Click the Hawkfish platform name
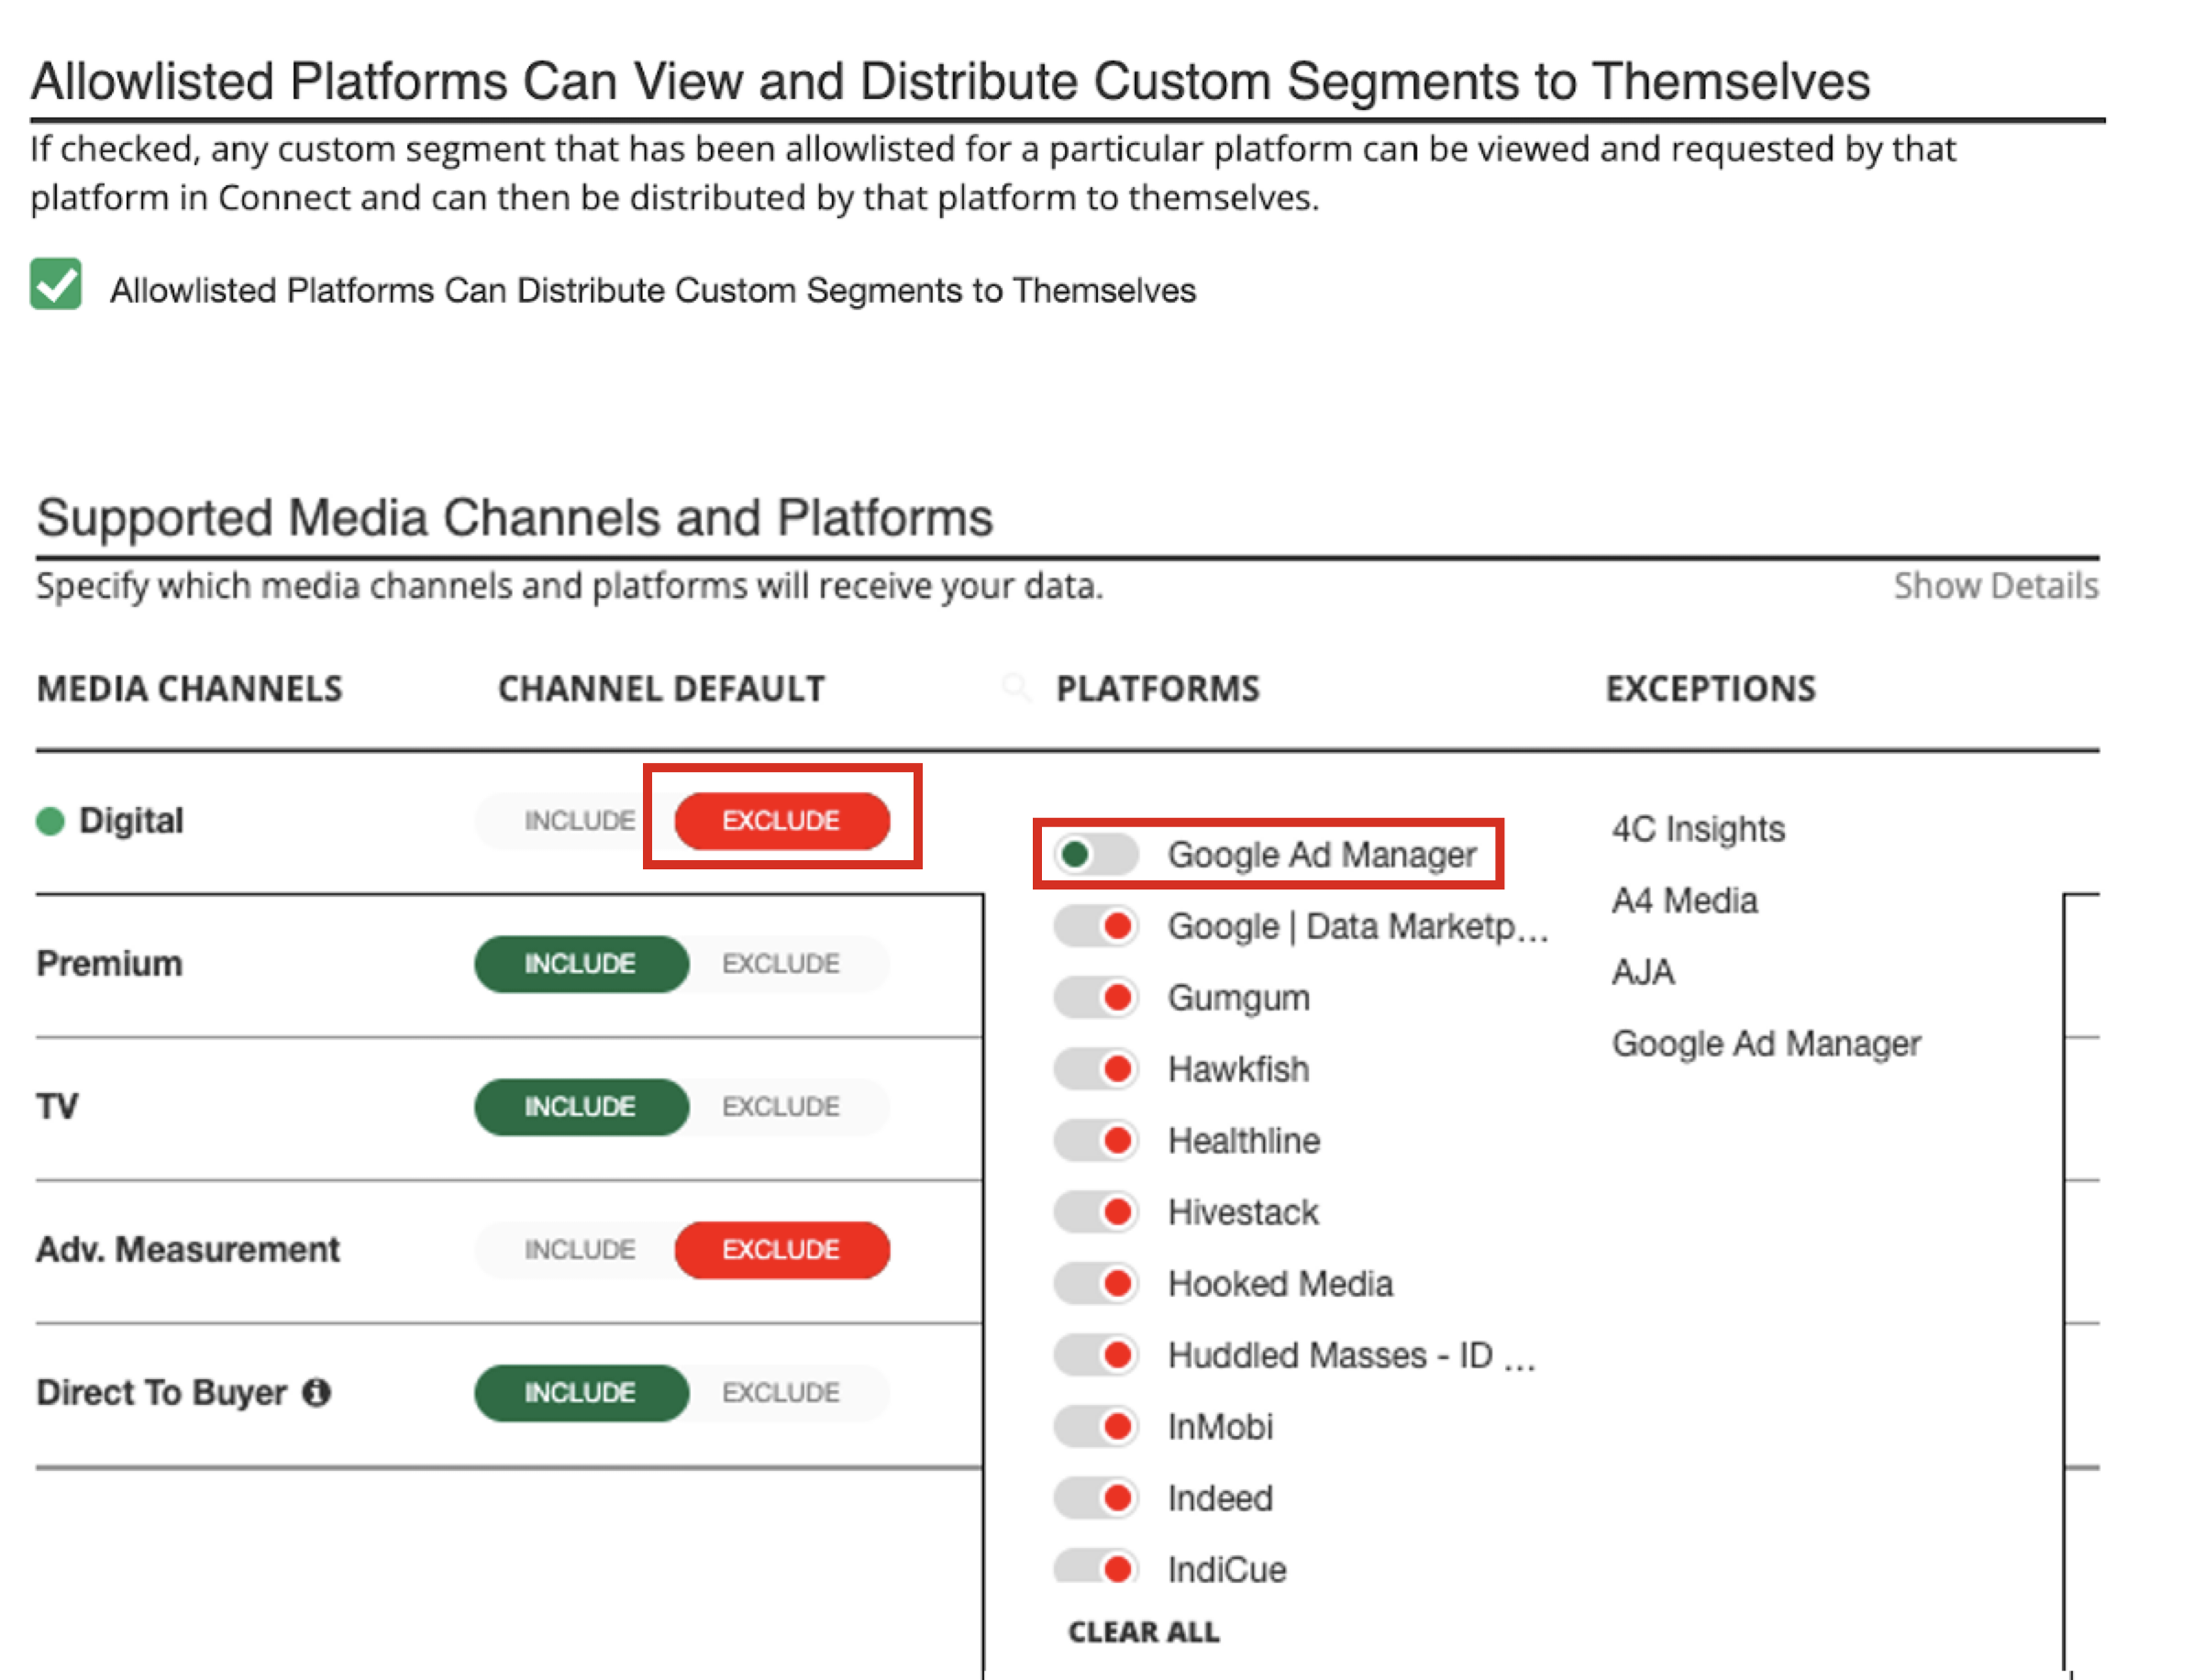2194x1680 pixels. (1238, 1069)
